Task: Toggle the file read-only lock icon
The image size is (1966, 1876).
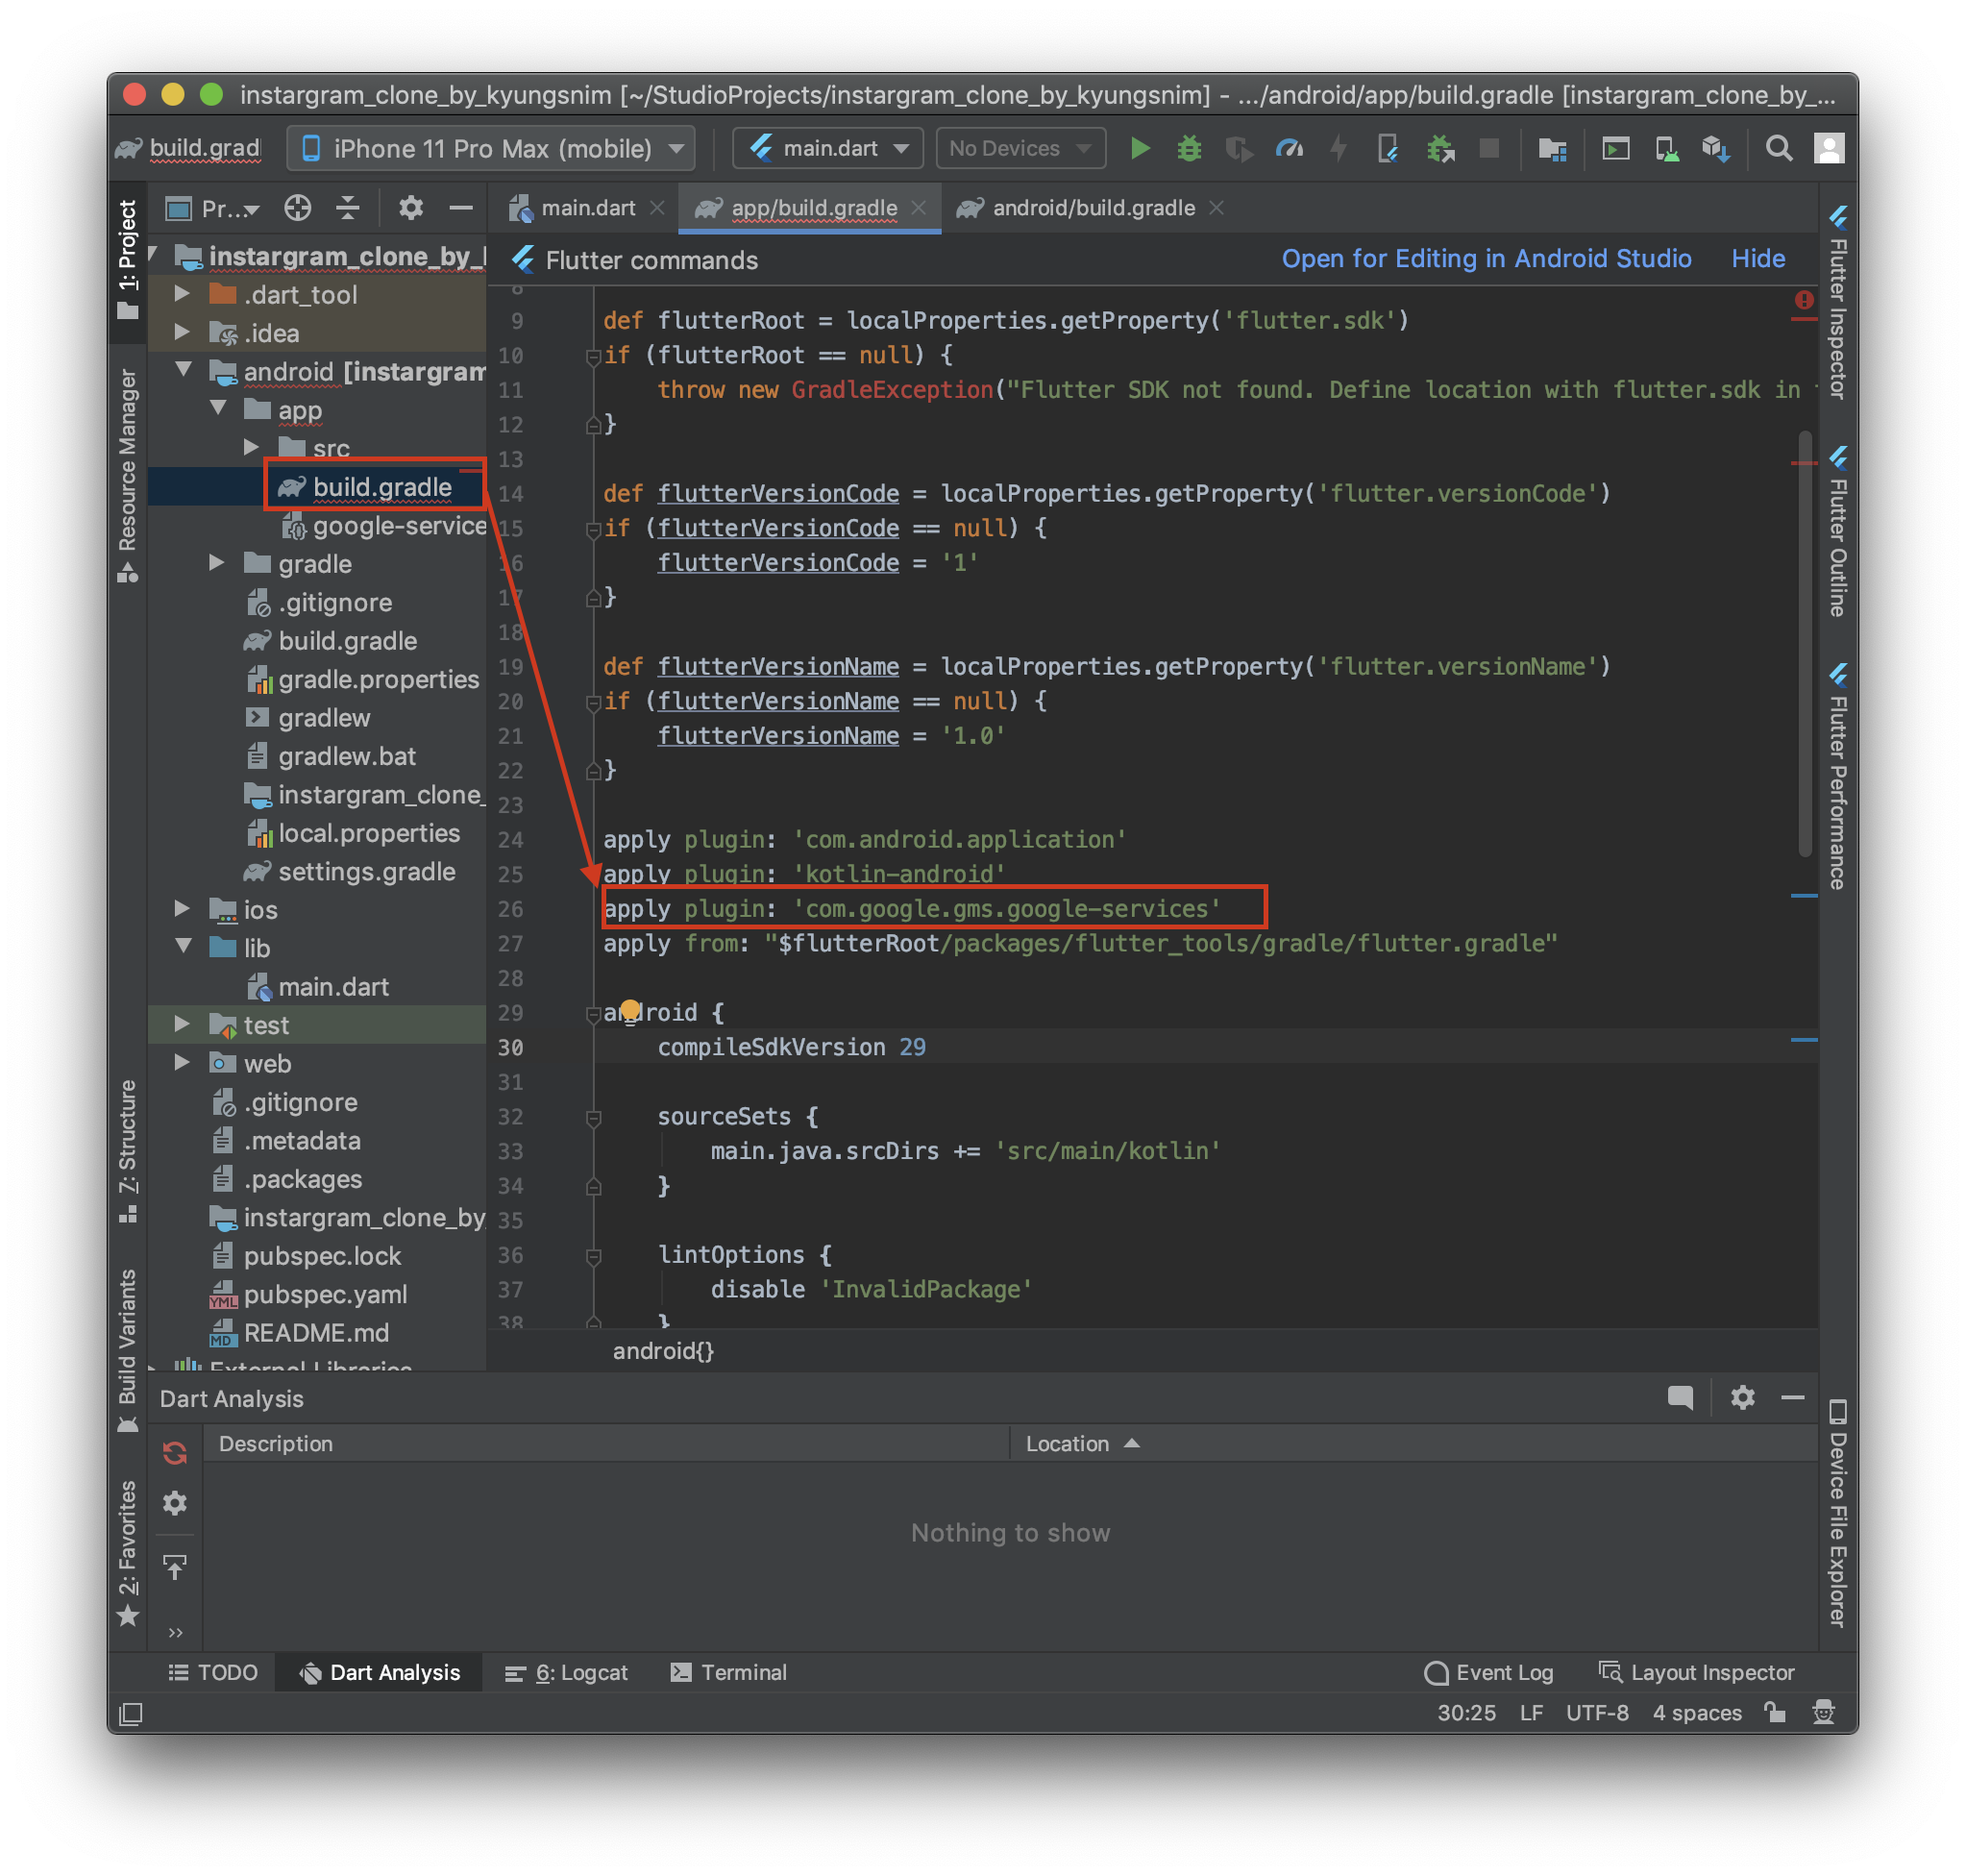Action: click(x=1775, y=1712)
